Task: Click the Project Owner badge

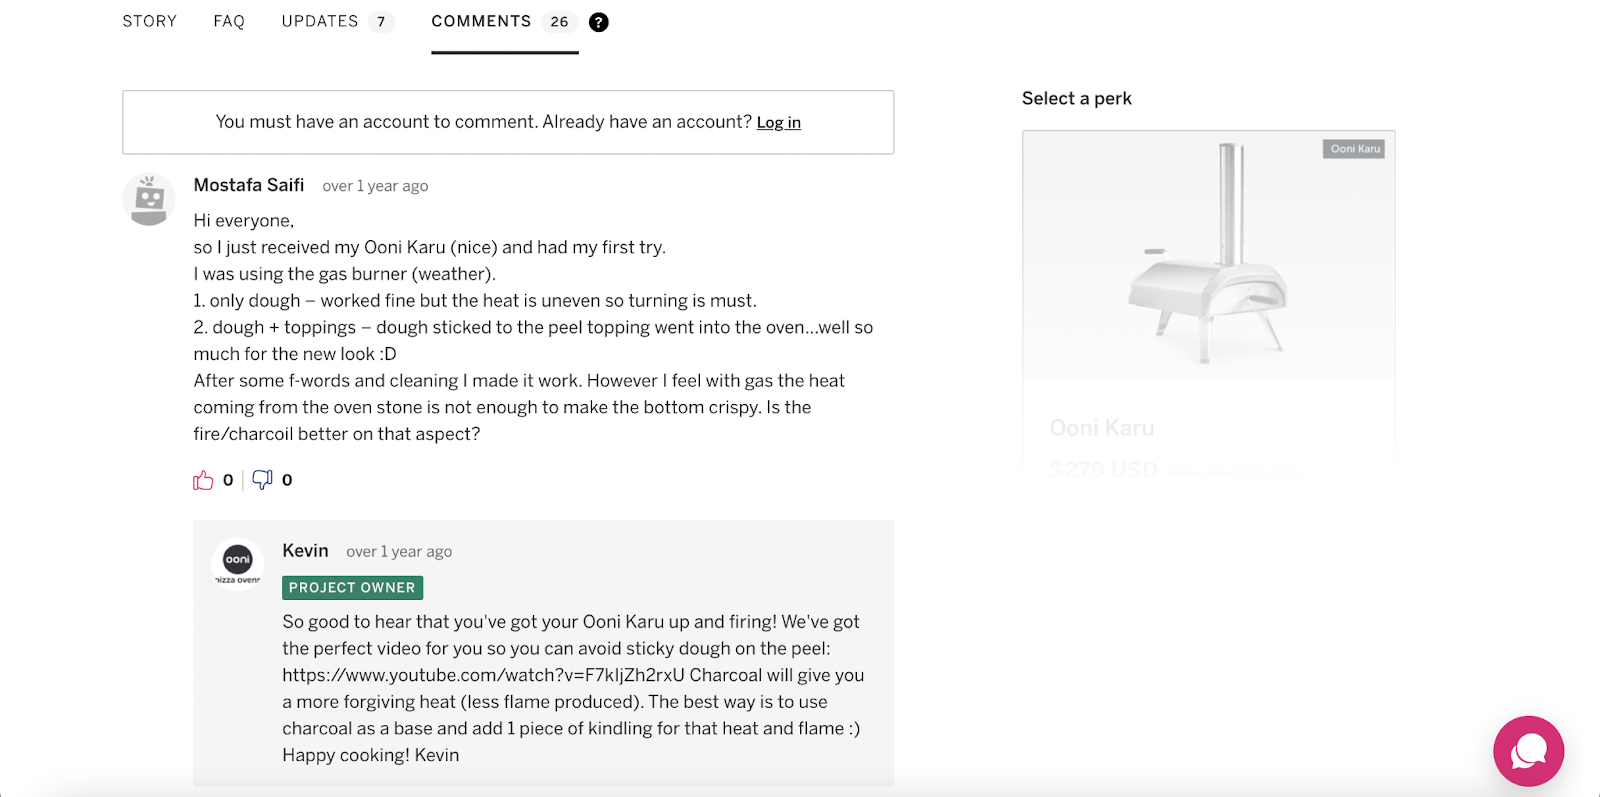Action: click(x=352, y=588)
